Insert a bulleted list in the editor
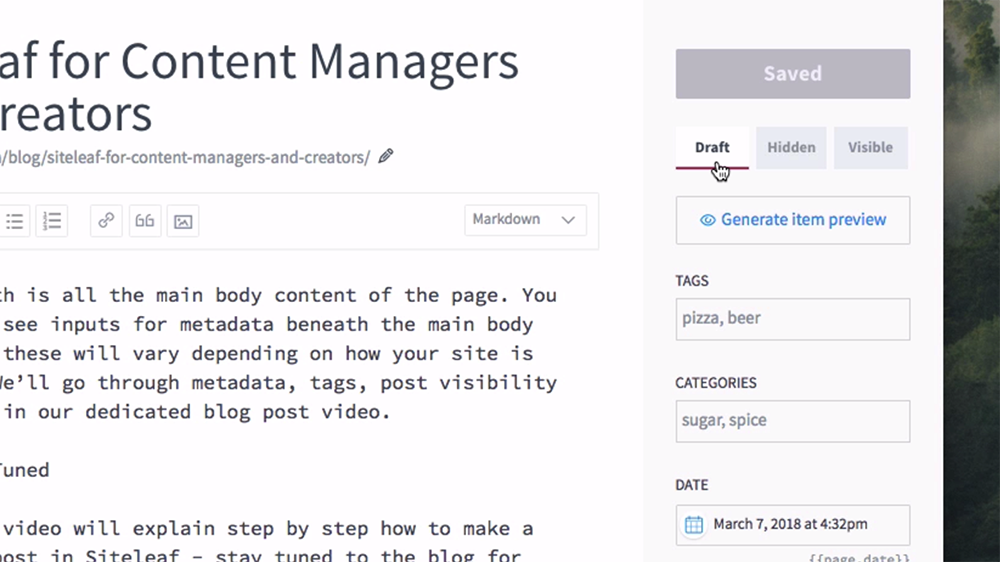 pyautogui.click(x=14, y=221)
